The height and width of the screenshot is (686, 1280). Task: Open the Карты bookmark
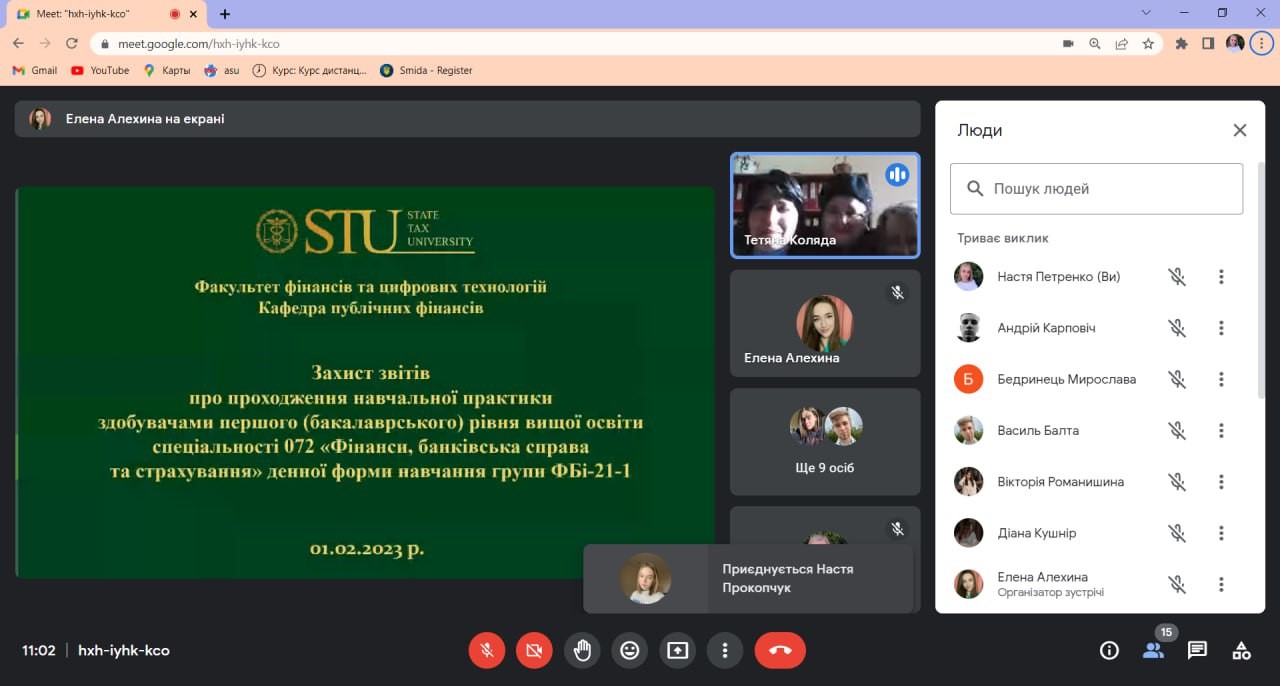167,71
